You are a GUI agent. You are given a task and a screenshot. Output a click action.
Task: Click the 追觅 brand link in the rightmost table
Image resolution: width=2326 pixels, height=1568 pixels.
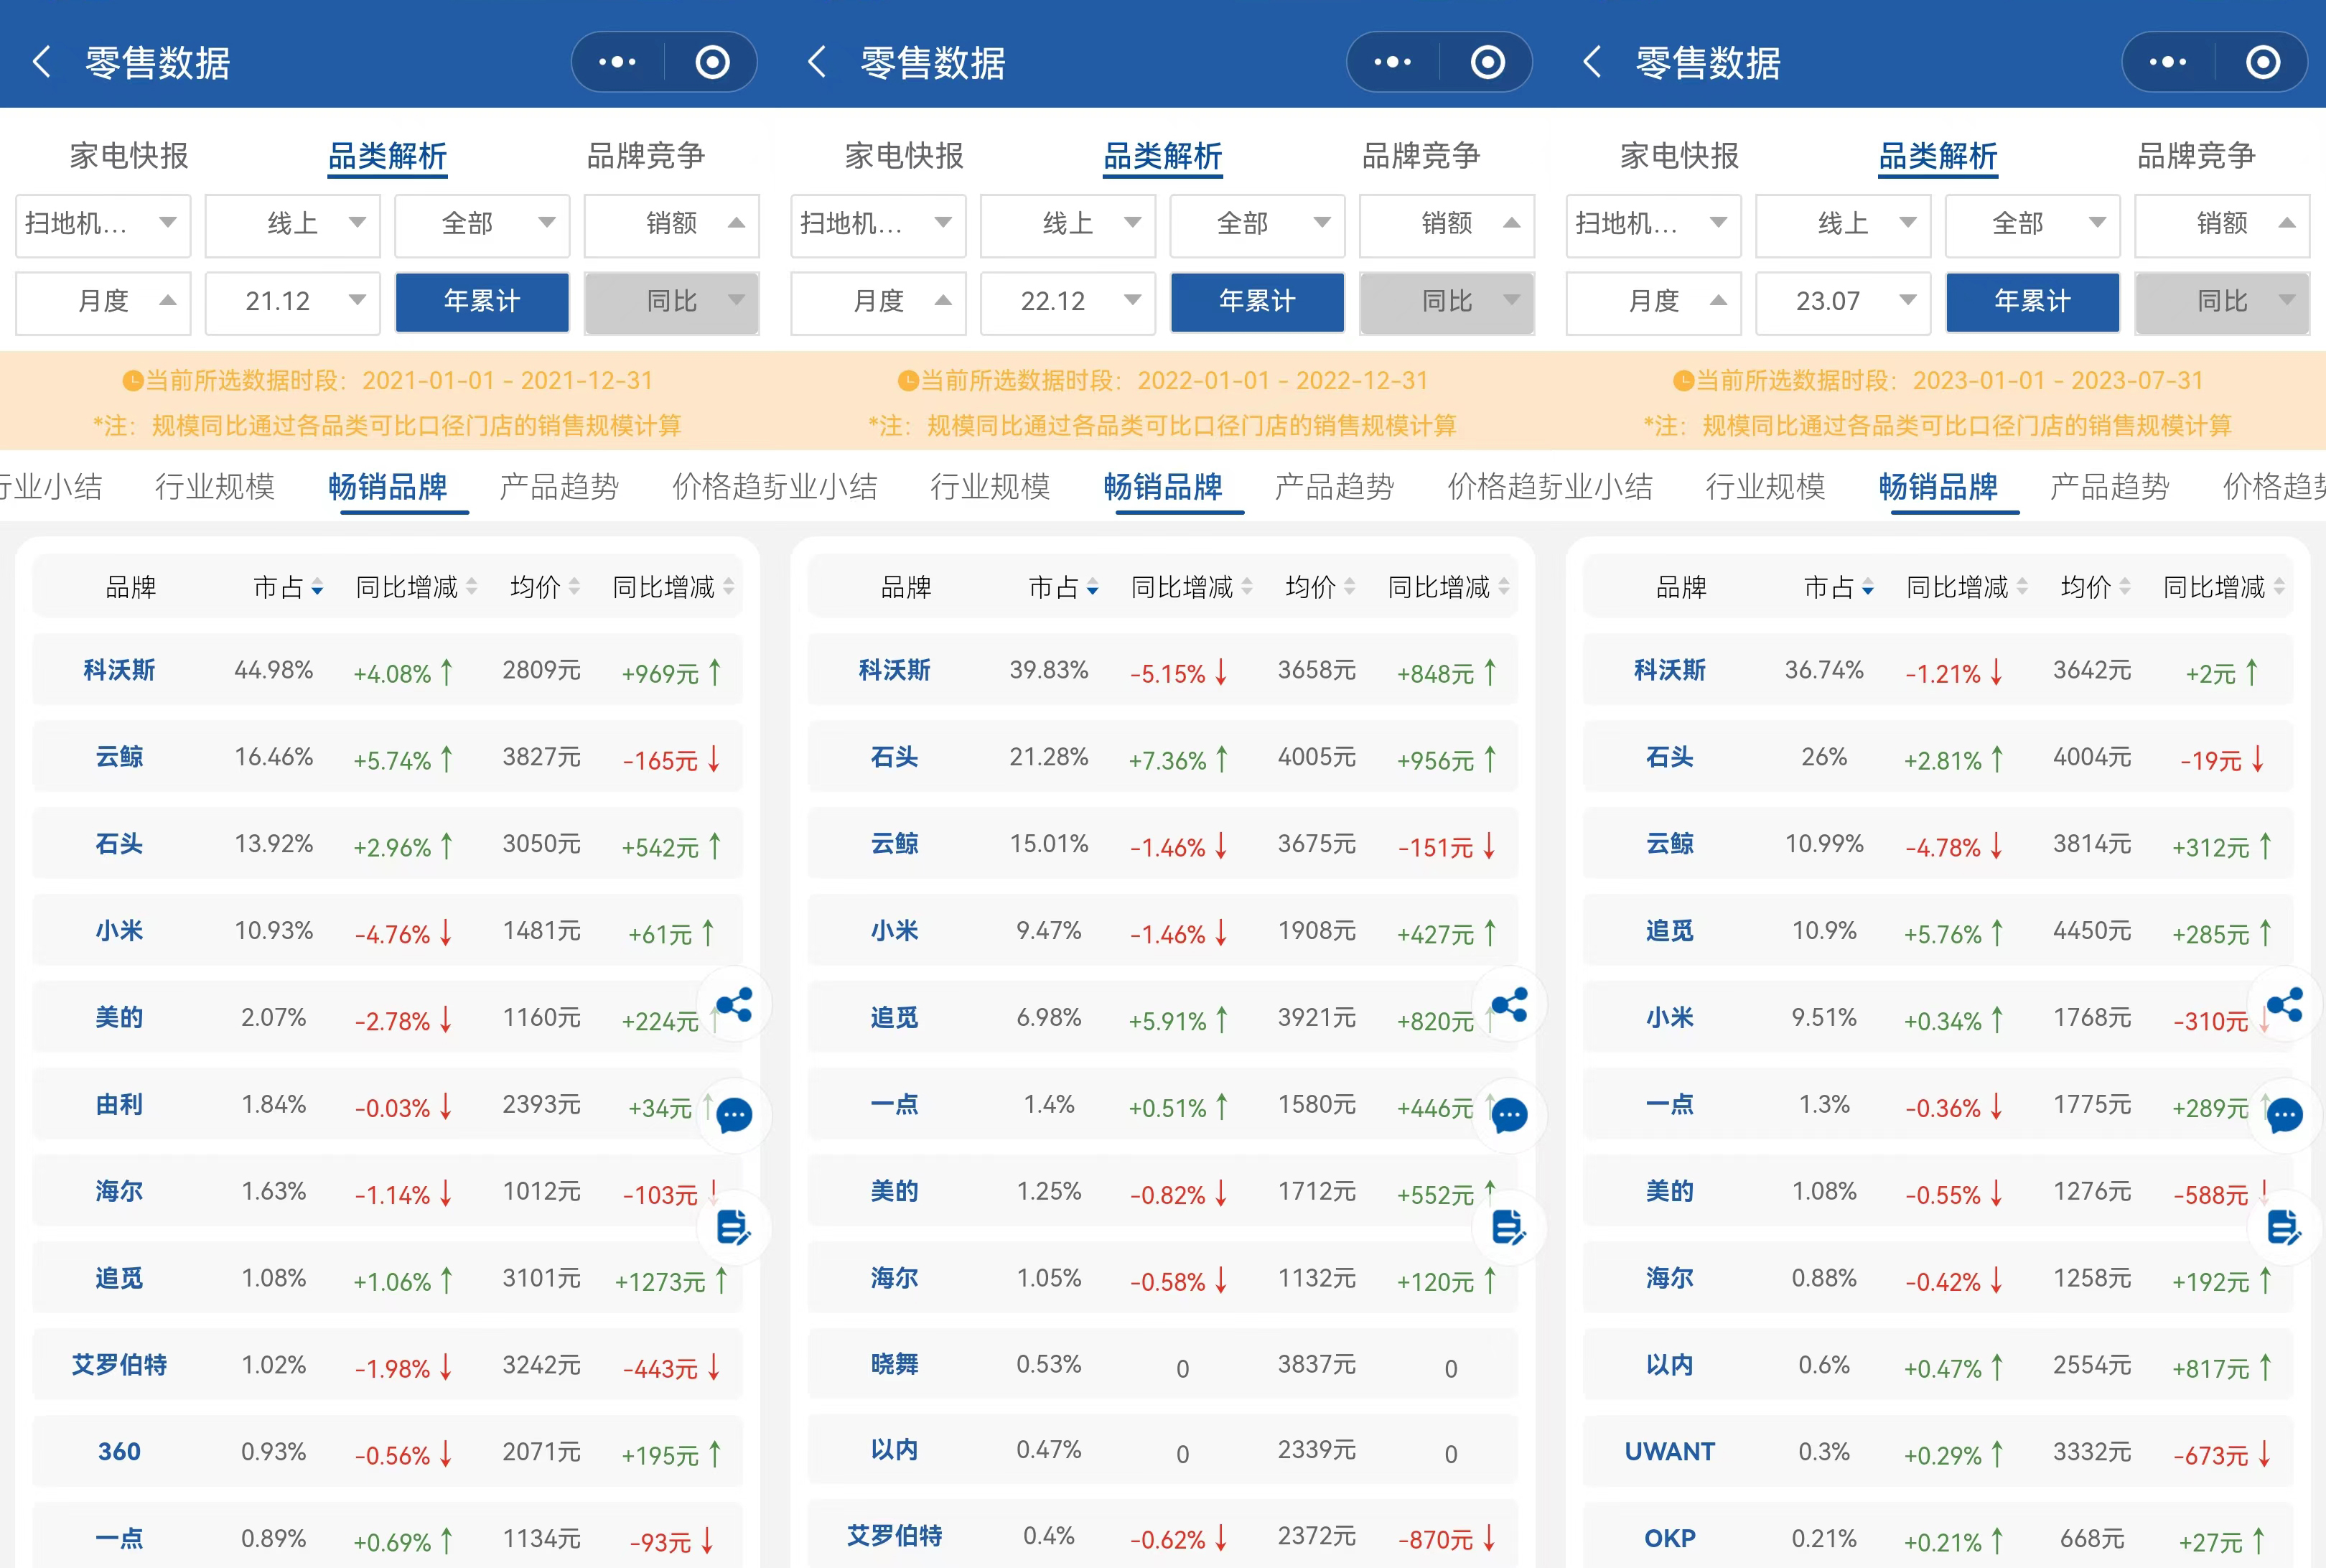click(x=1669, y=931)
